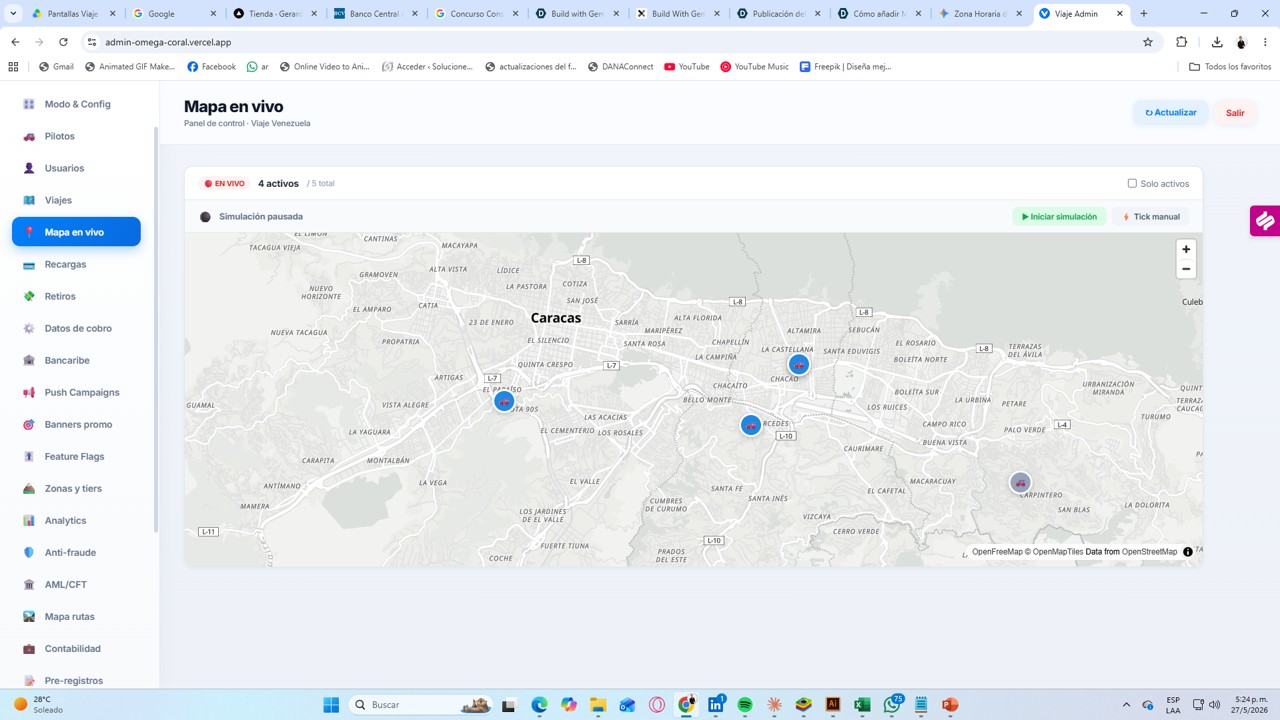
Task: Click the Datos de cobro gear icon
Action: coord(29,328)
